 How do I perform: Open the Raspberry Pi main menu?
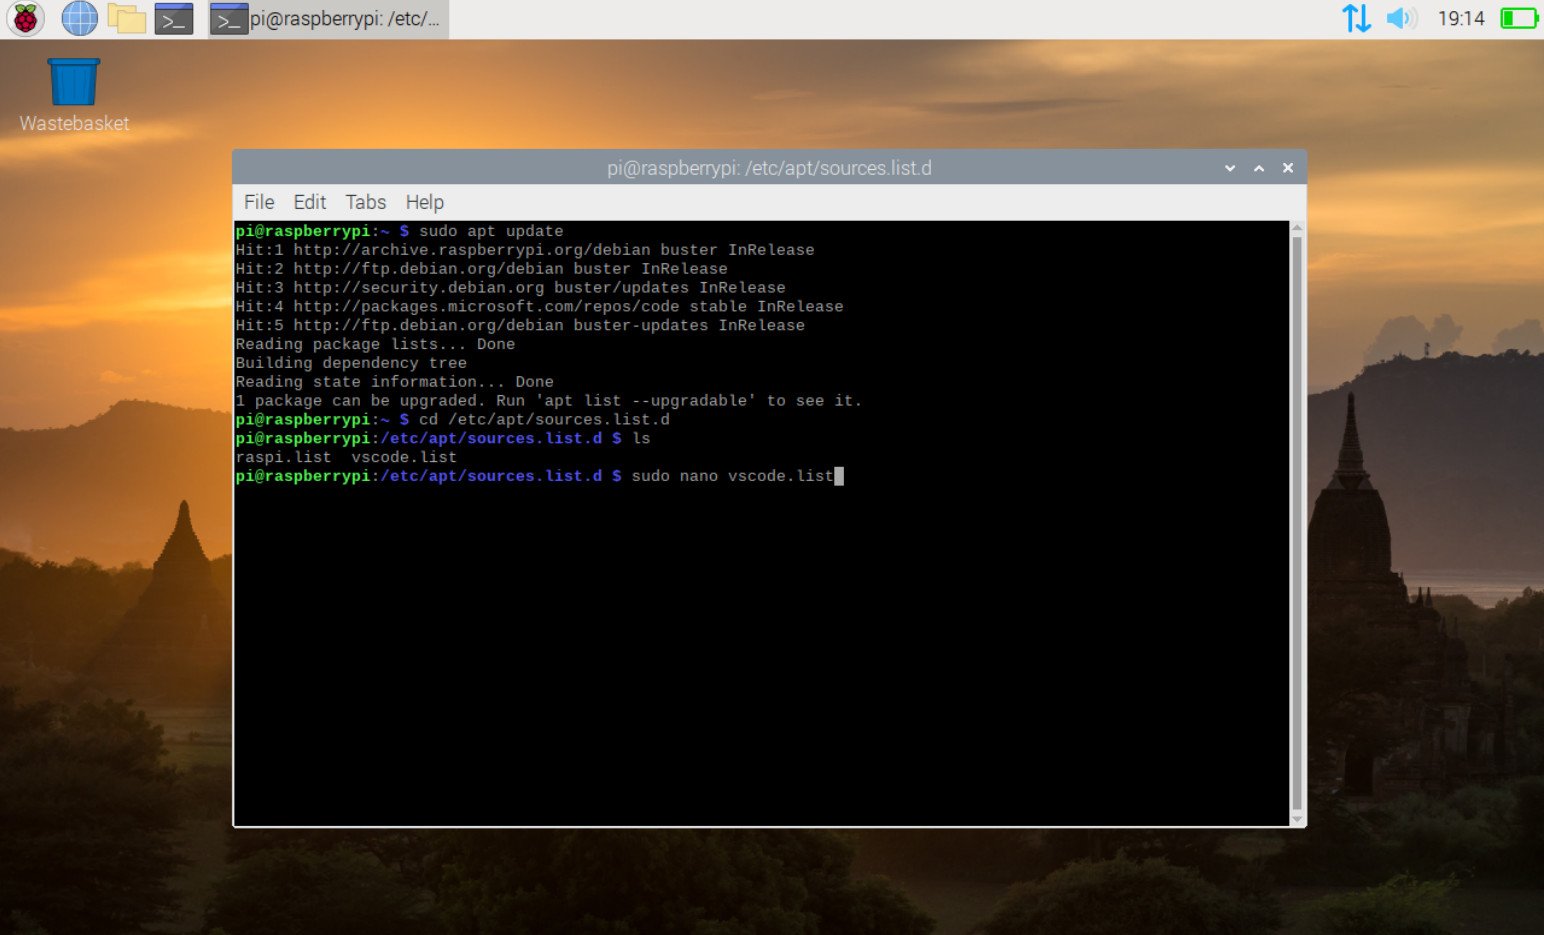click(25, 18)
